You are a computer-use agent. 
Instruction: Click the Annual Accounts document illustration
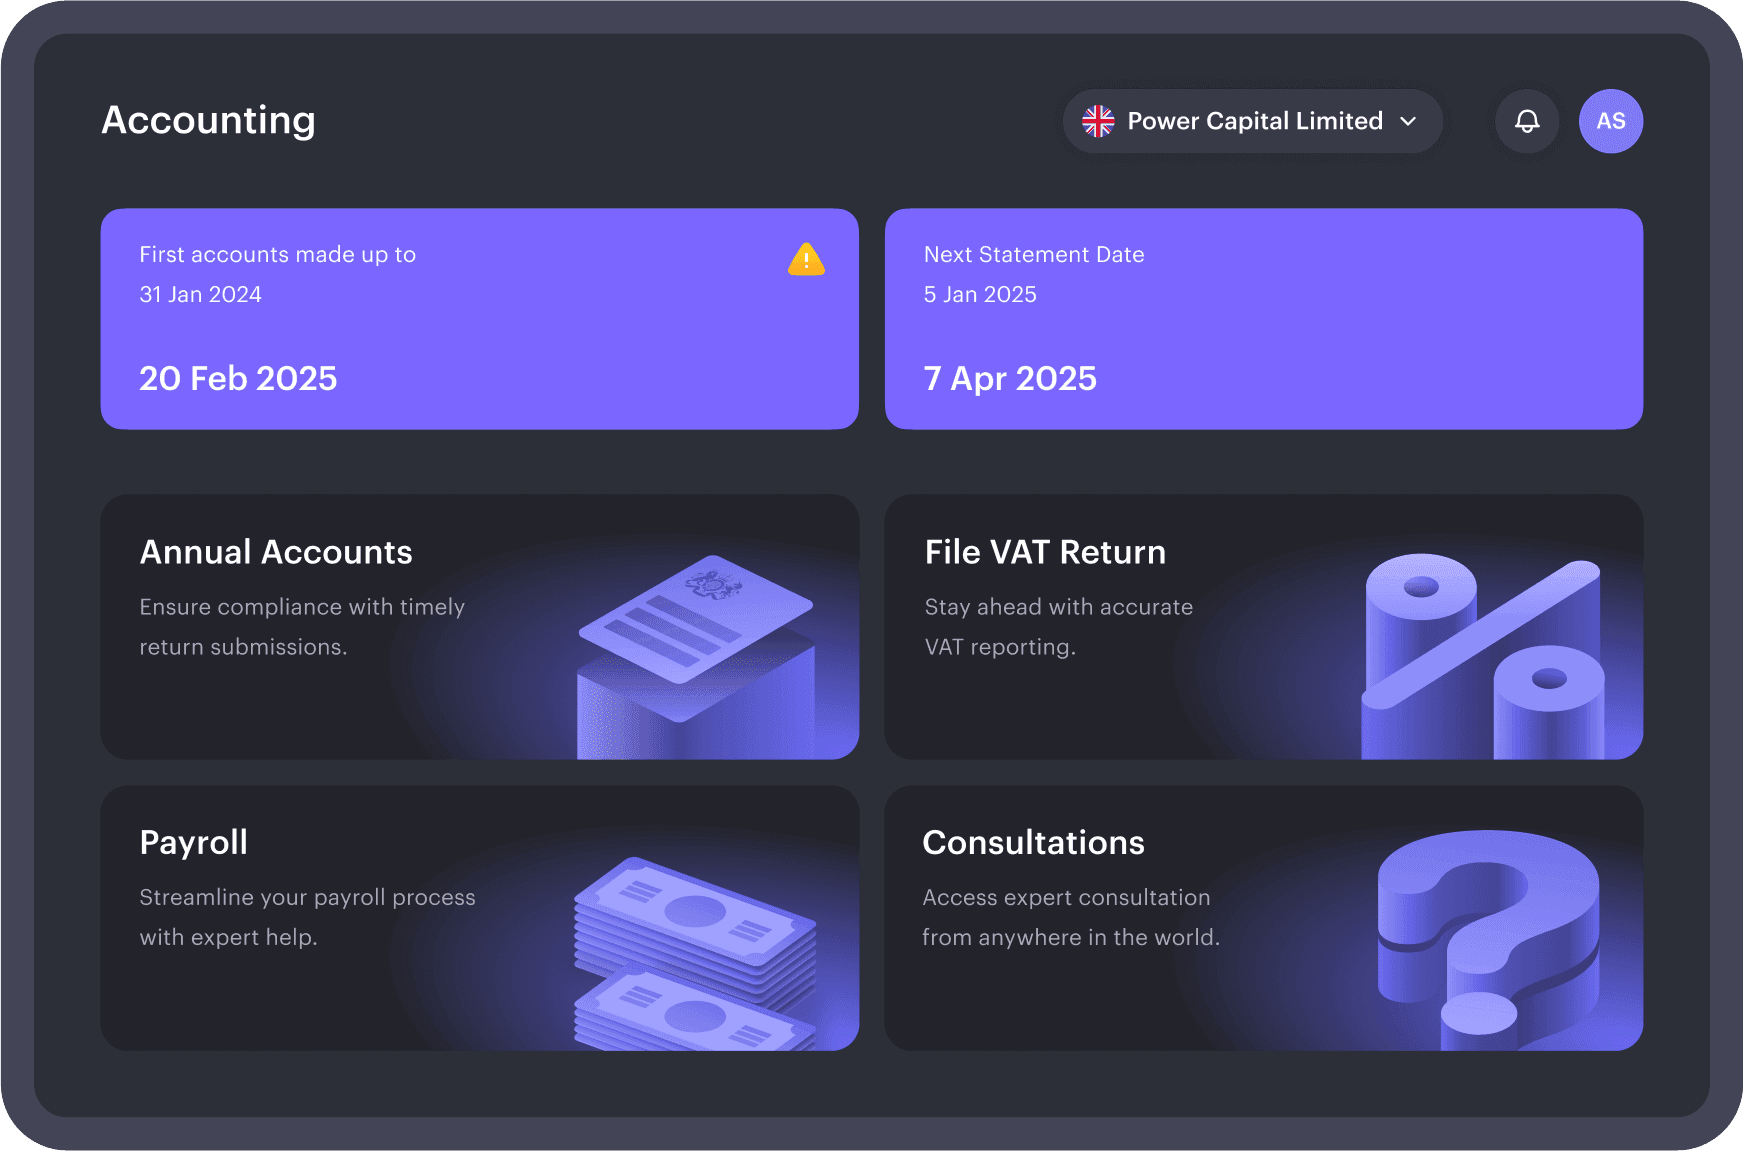pyautogui.click(x=696, y=650)
